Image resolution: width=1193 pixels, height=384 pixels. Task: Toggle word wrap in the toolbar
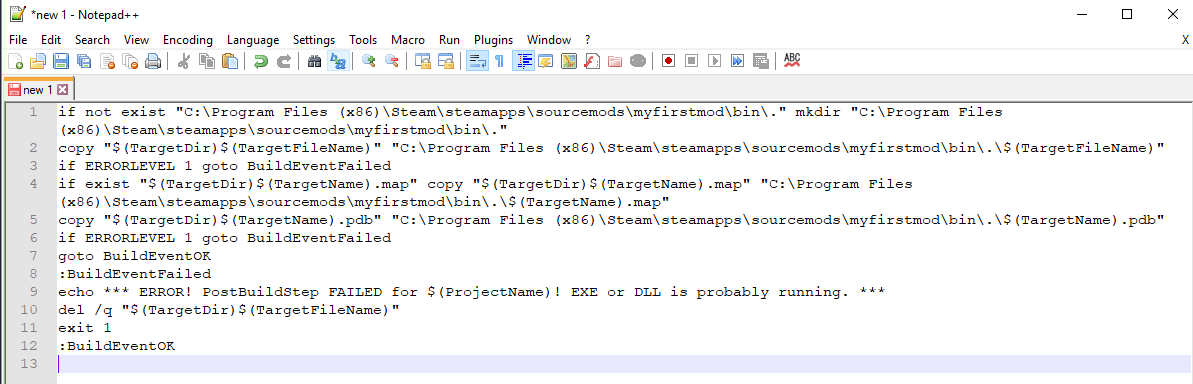[x=477, y=62]
